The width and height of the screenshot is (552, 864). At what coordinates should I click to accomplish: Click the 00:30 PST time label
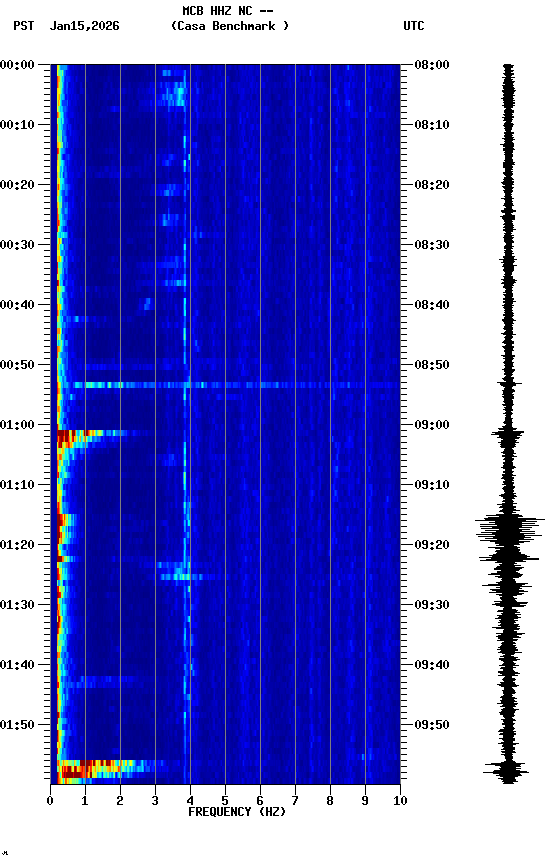pos(17,245)
